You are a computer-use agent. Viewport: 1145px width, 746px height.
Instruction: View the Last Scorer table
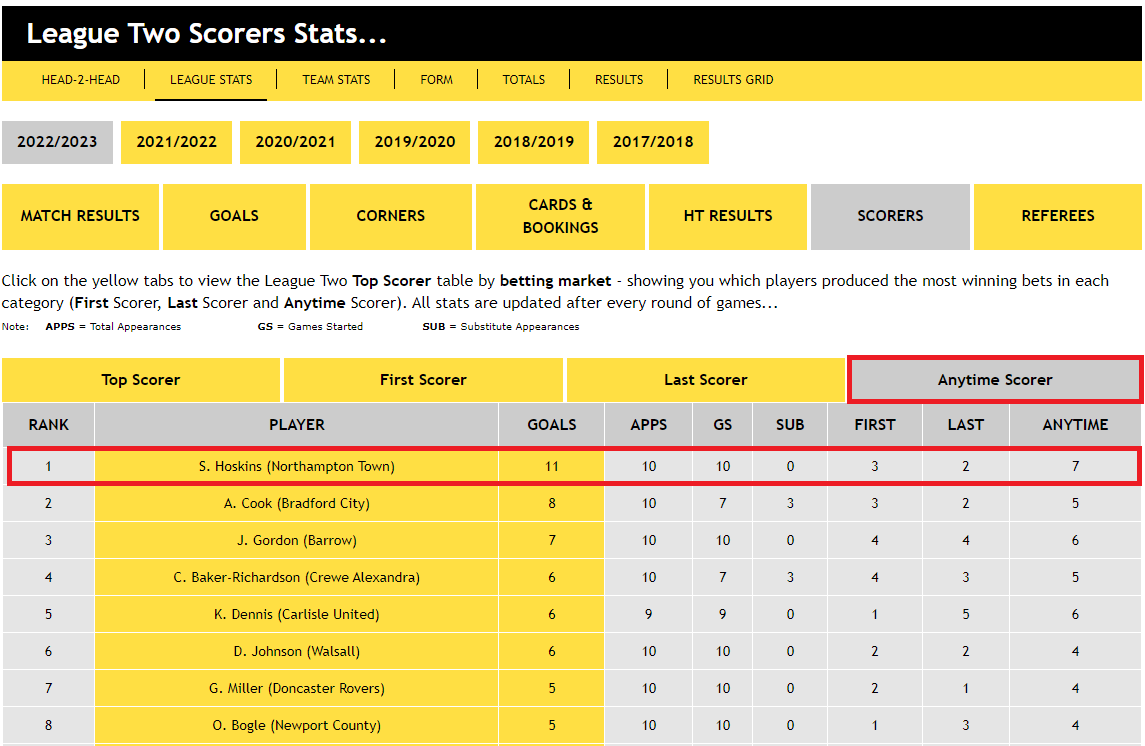(705, 380)
